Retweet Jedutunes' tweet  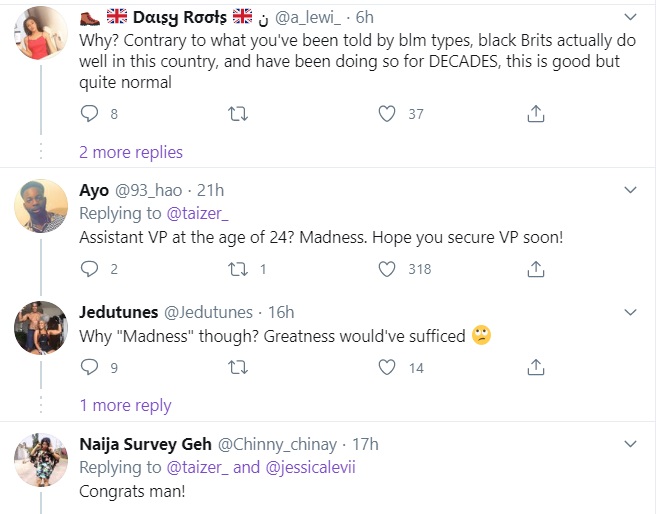coord(238,368)
